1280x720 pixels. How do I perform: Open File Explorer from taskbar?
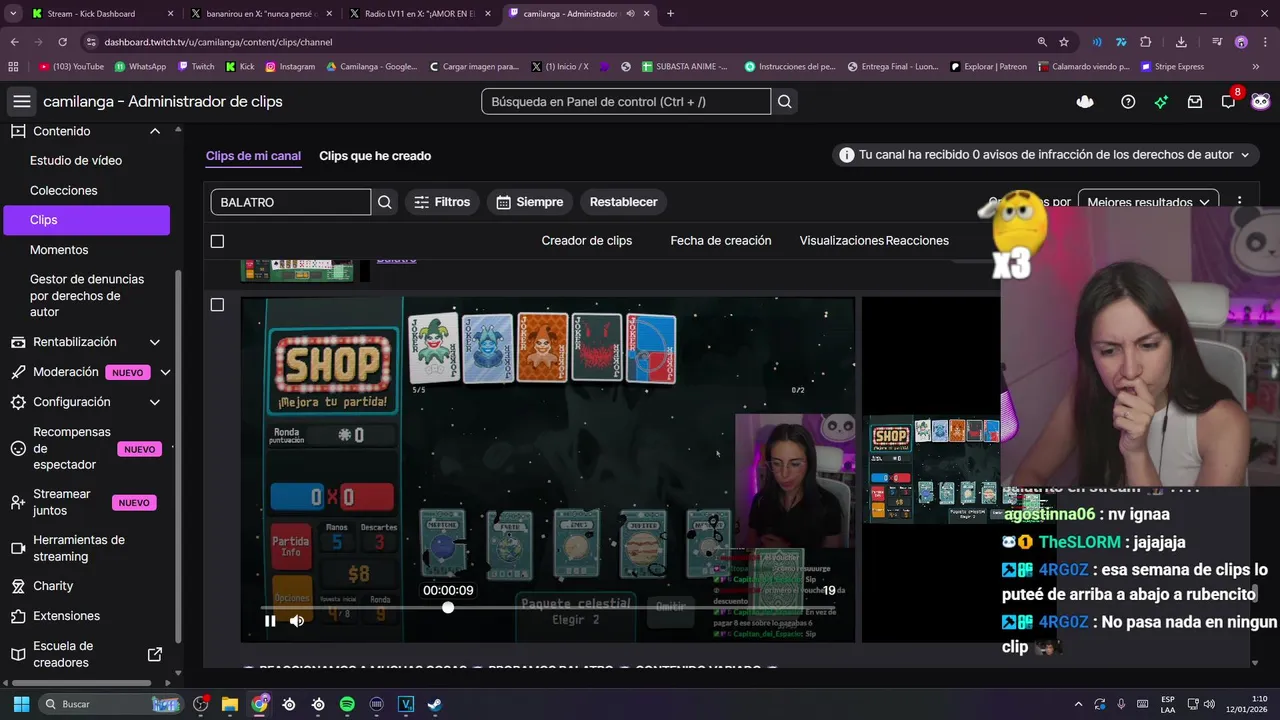(230, 704)
